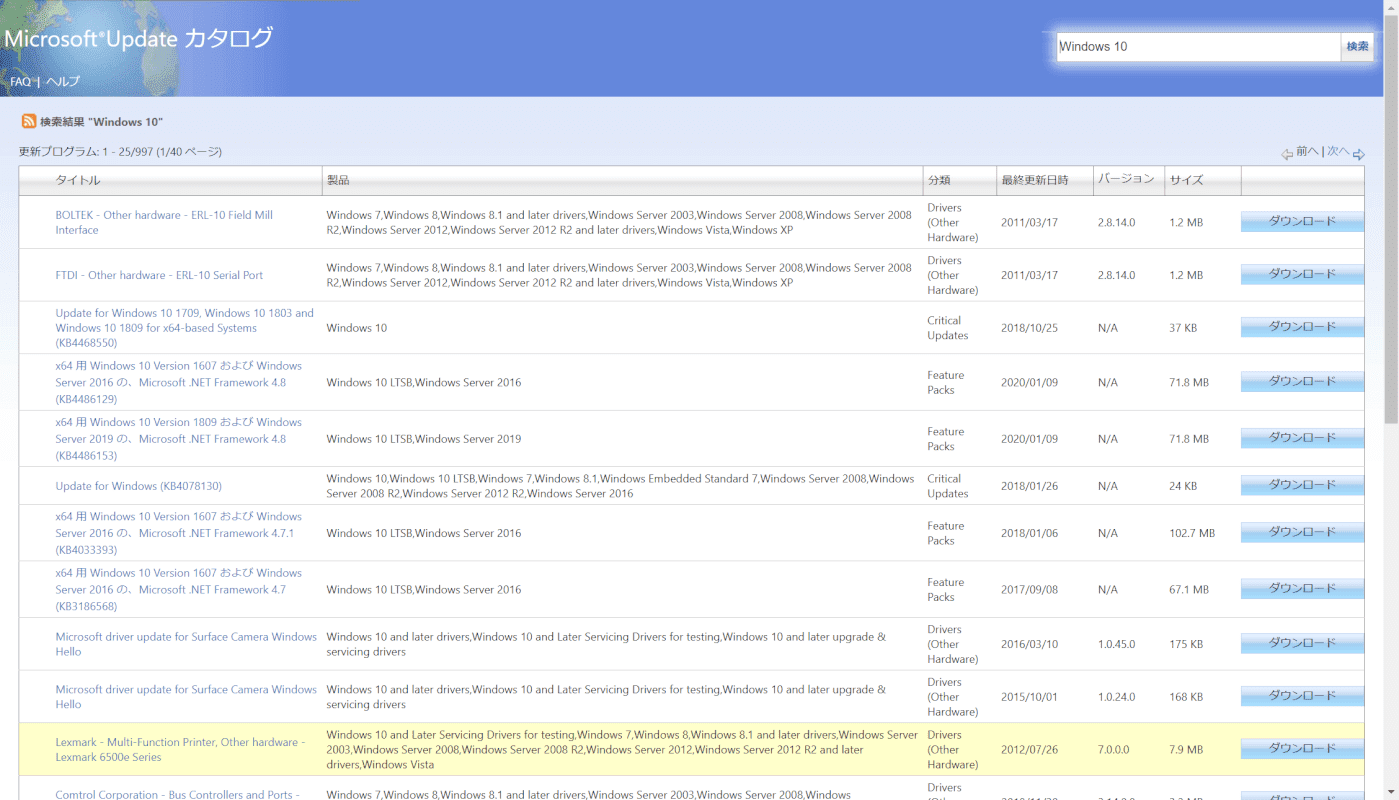1399x800 pixels.
Task: Open Update for Windows (KB4078130) link
Action: [x=139, y=486]
